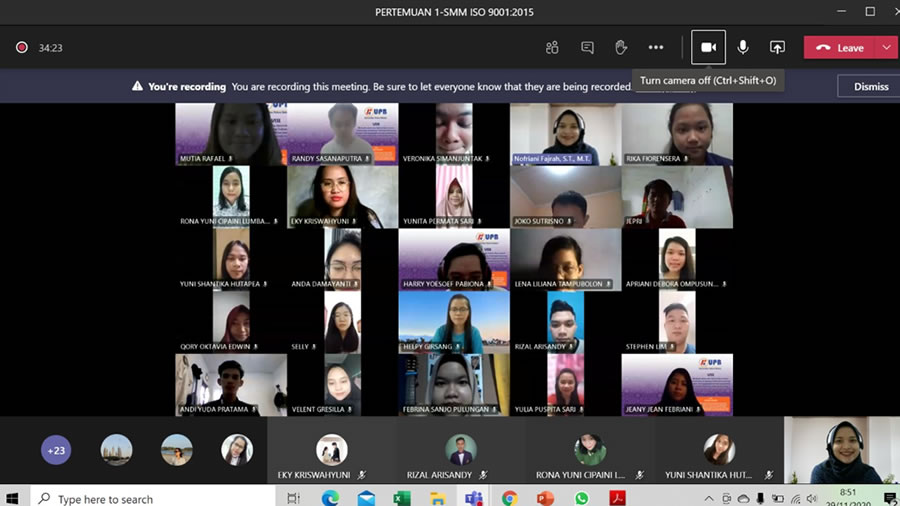Image resolution: width=900 pixels, height=506 pixels.
Task: Click the Windows search box
Action: tap(150, 497)
